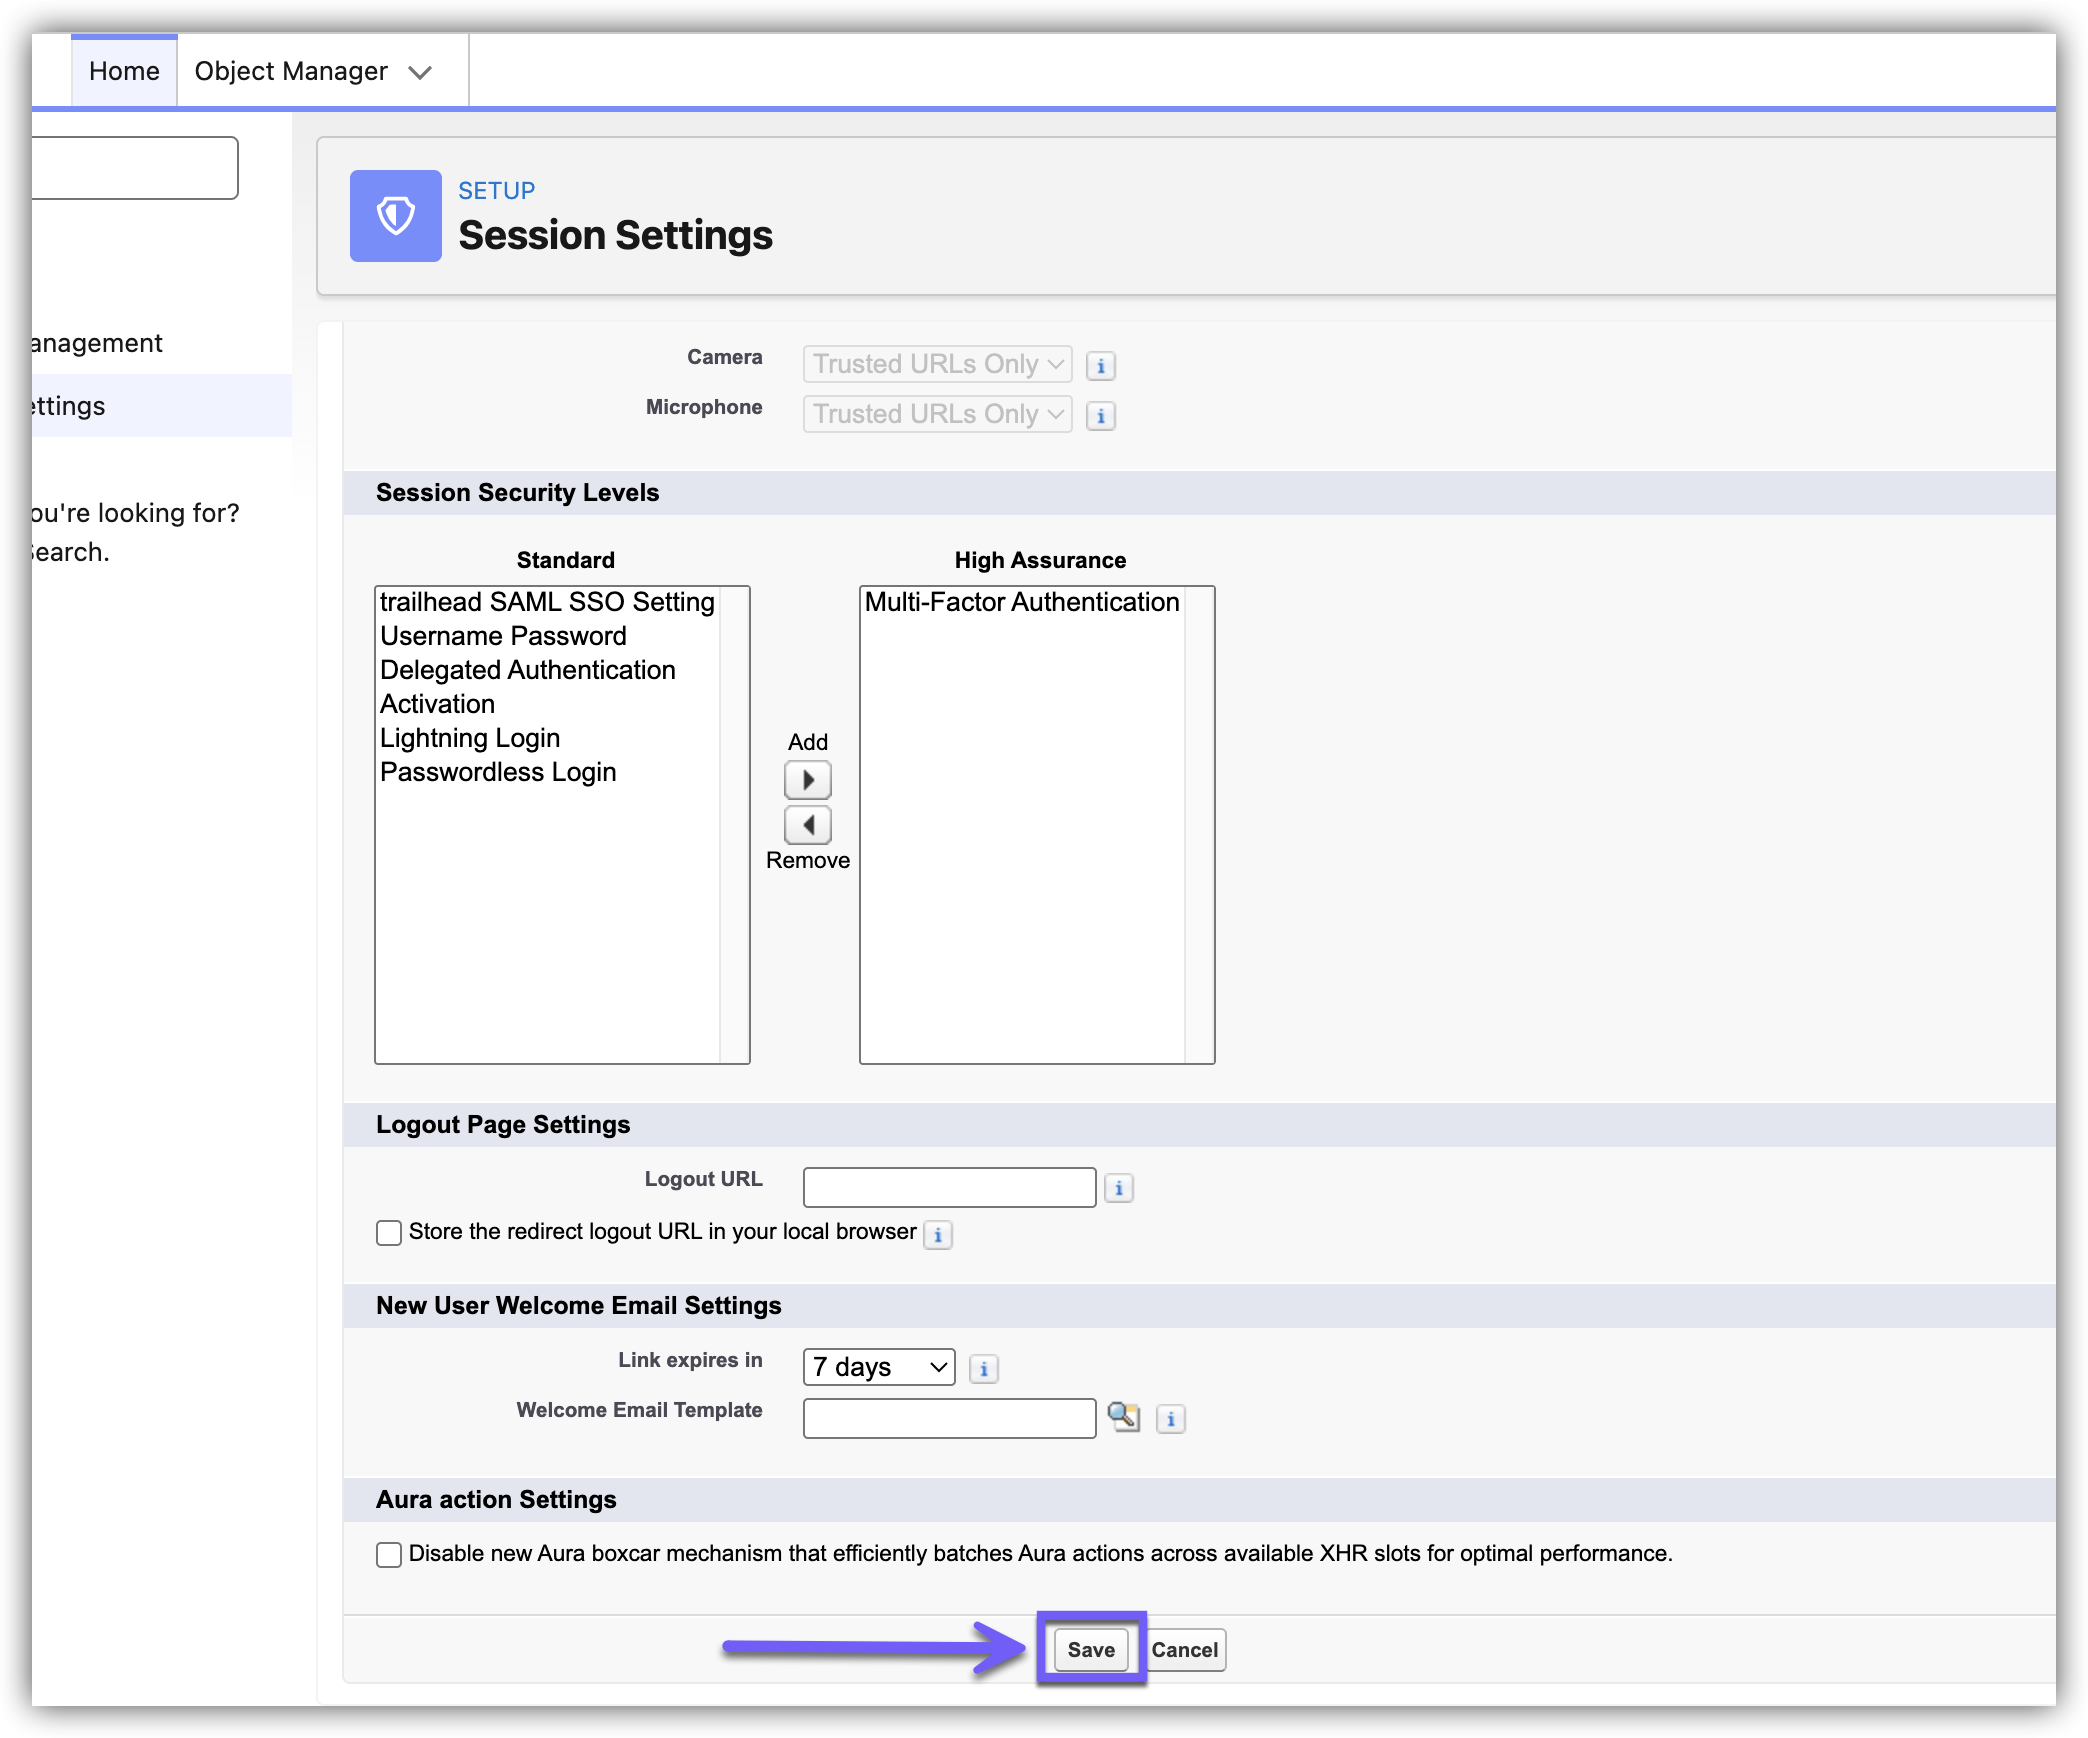Click the info icon next to Microphone

1100,416
